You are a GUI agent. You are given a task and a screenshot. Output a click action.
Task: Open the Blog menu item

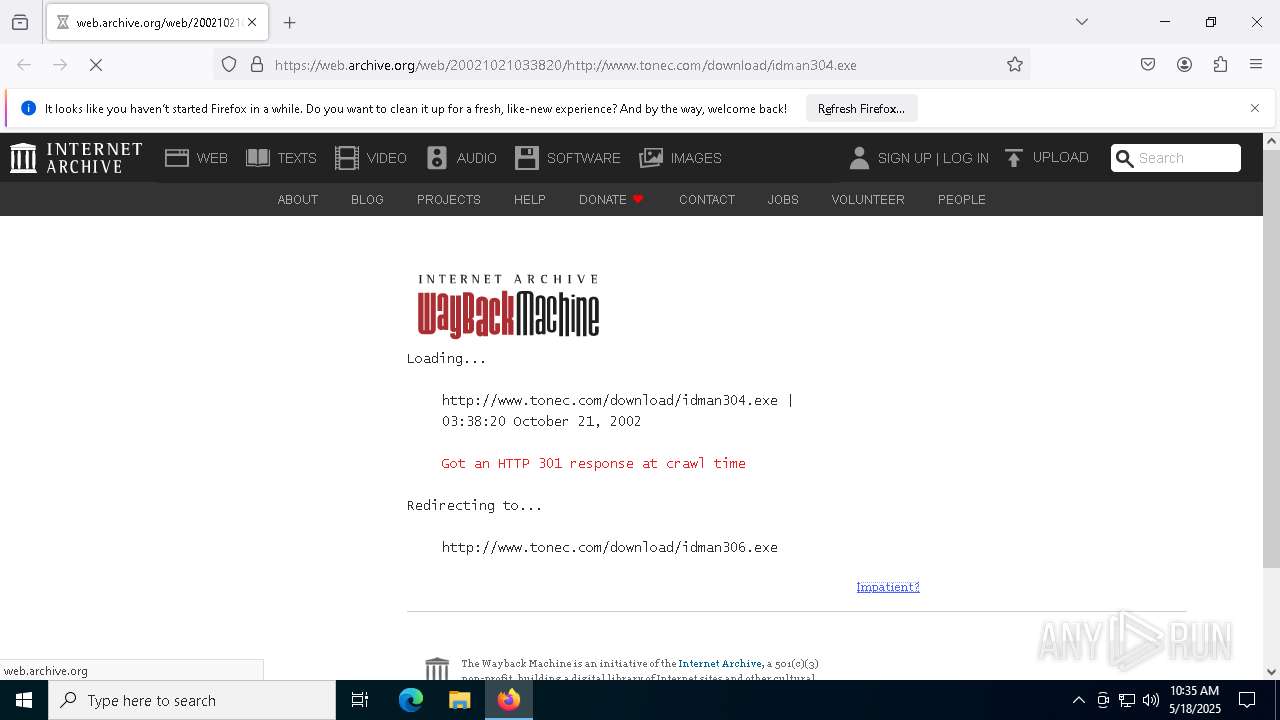pos(367,199)
